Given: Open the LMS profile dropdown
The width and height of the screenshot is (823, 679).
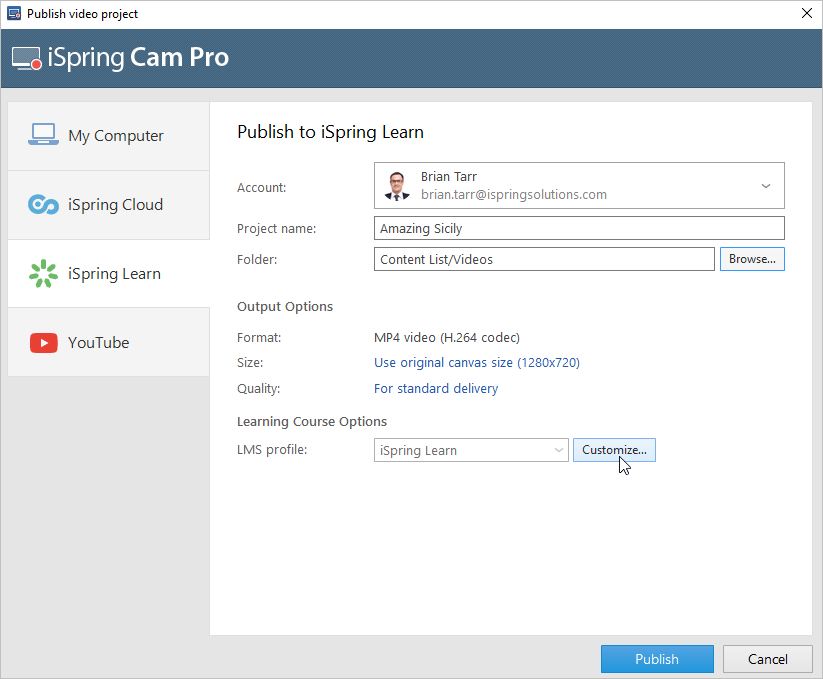Looking at the screenshot, I should [x=470, y=451].
